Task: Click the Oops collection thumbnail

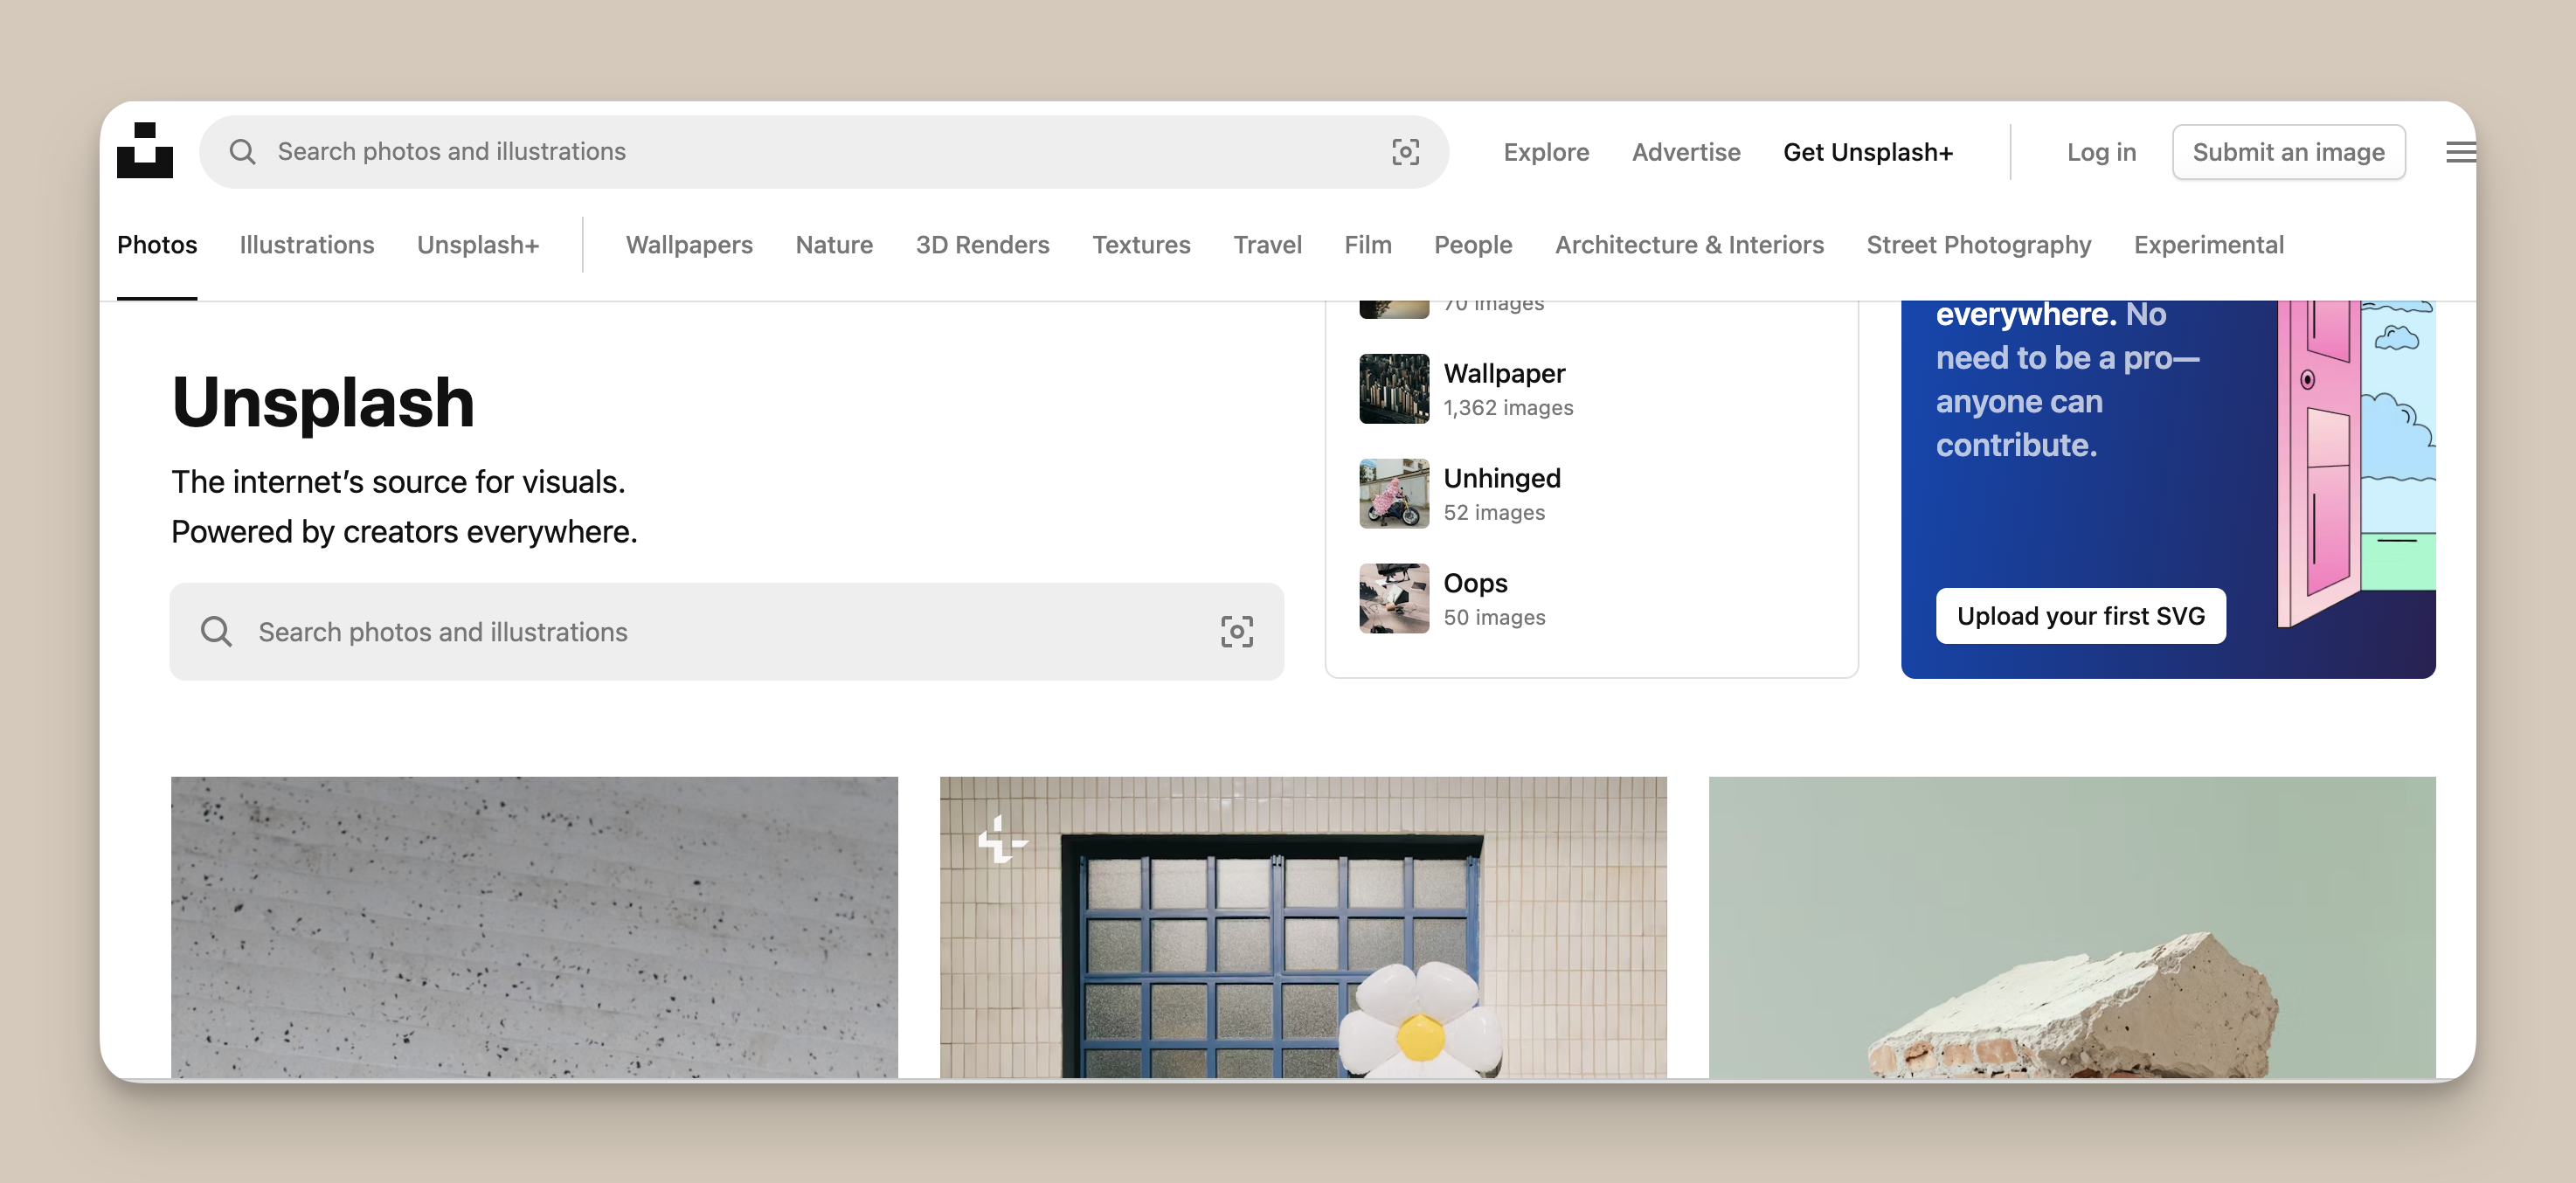Action: (x=1394, y=598)
